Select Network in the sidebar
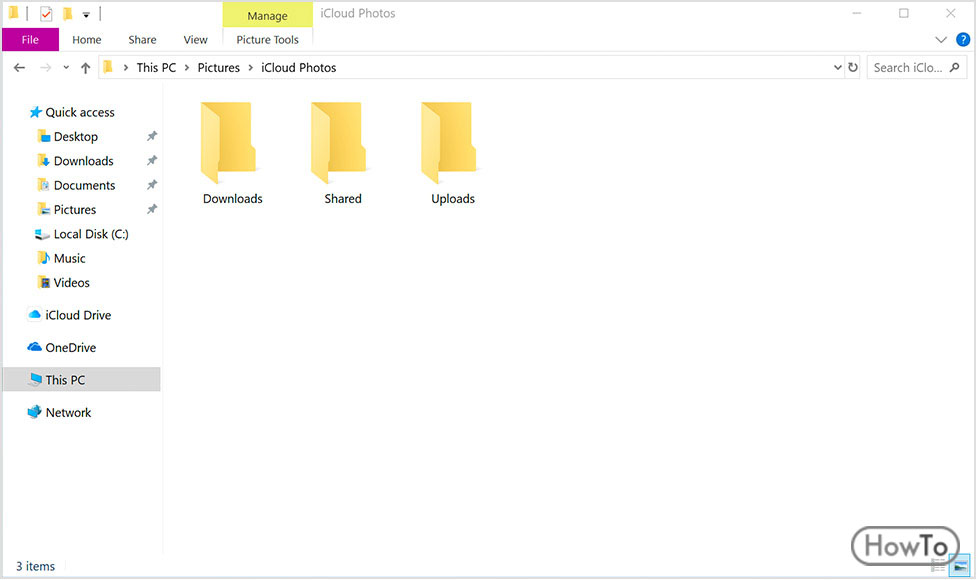The image size is (976, 580). click(59, 413)
